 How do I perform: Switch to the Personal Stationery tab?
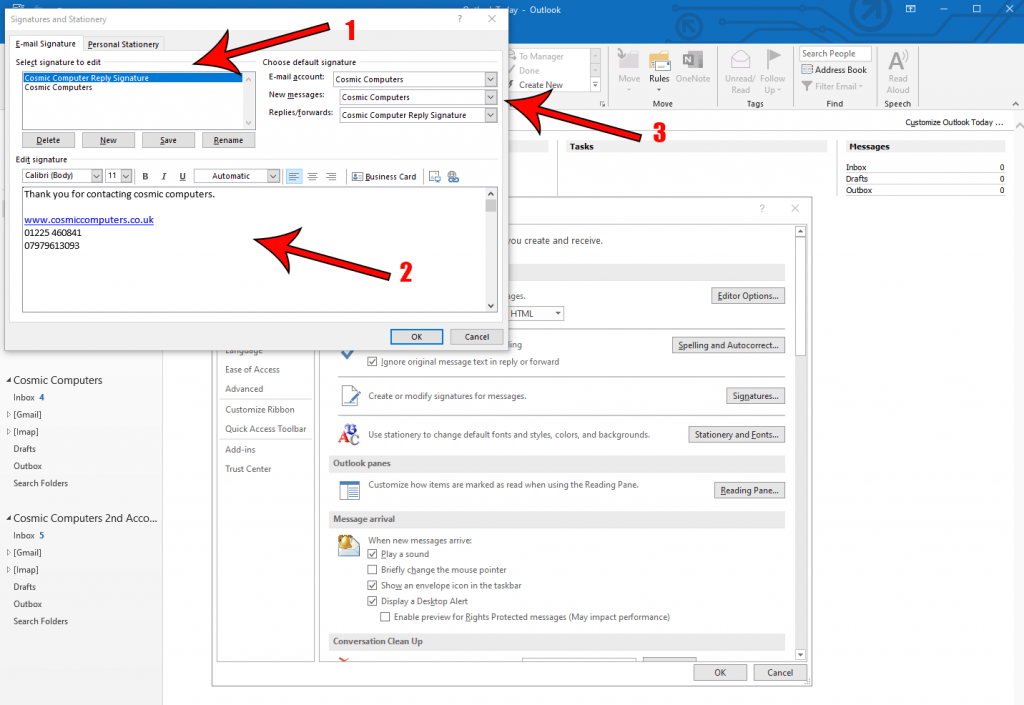[123, 44]
